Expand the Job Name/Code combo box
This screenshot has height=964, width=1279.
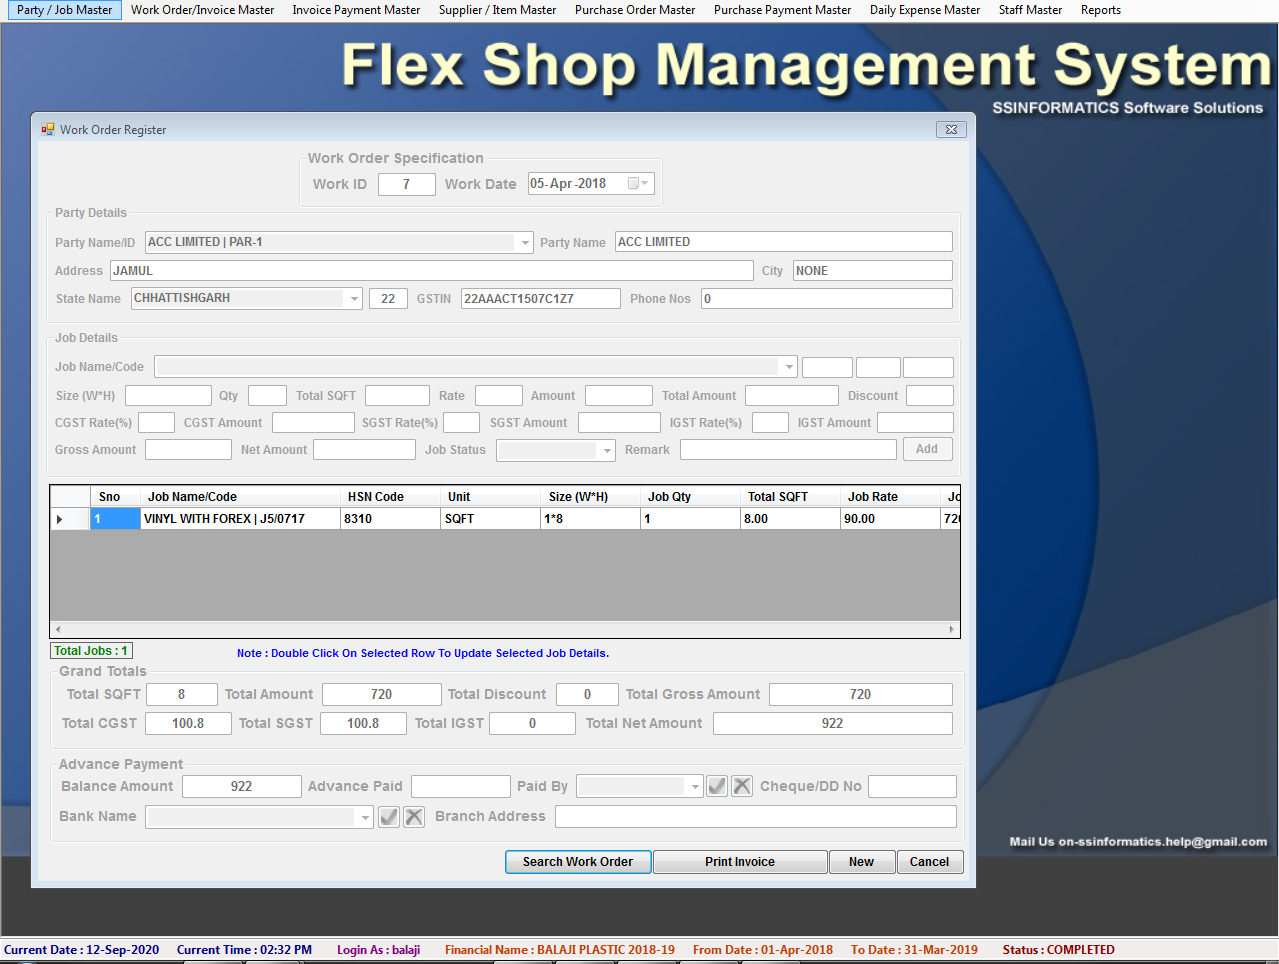[789, 367]
